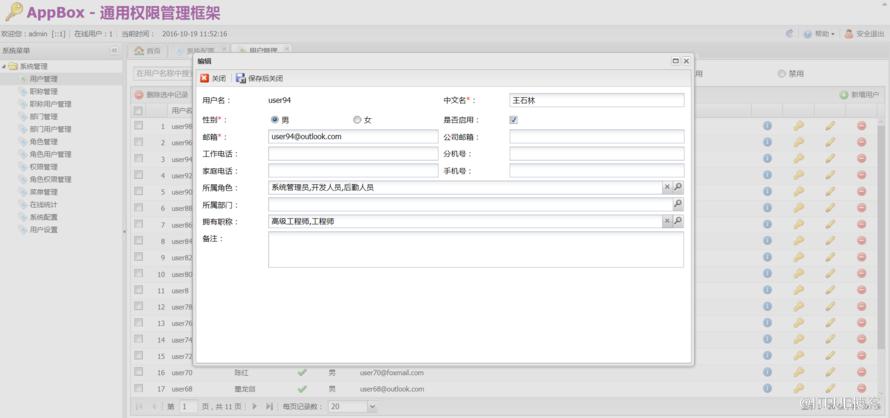This screenshot has height=418, width=890.
Task: Open 职称管理 in the sidebar tree
Action: pyautogui.click(x=44, y=91)
